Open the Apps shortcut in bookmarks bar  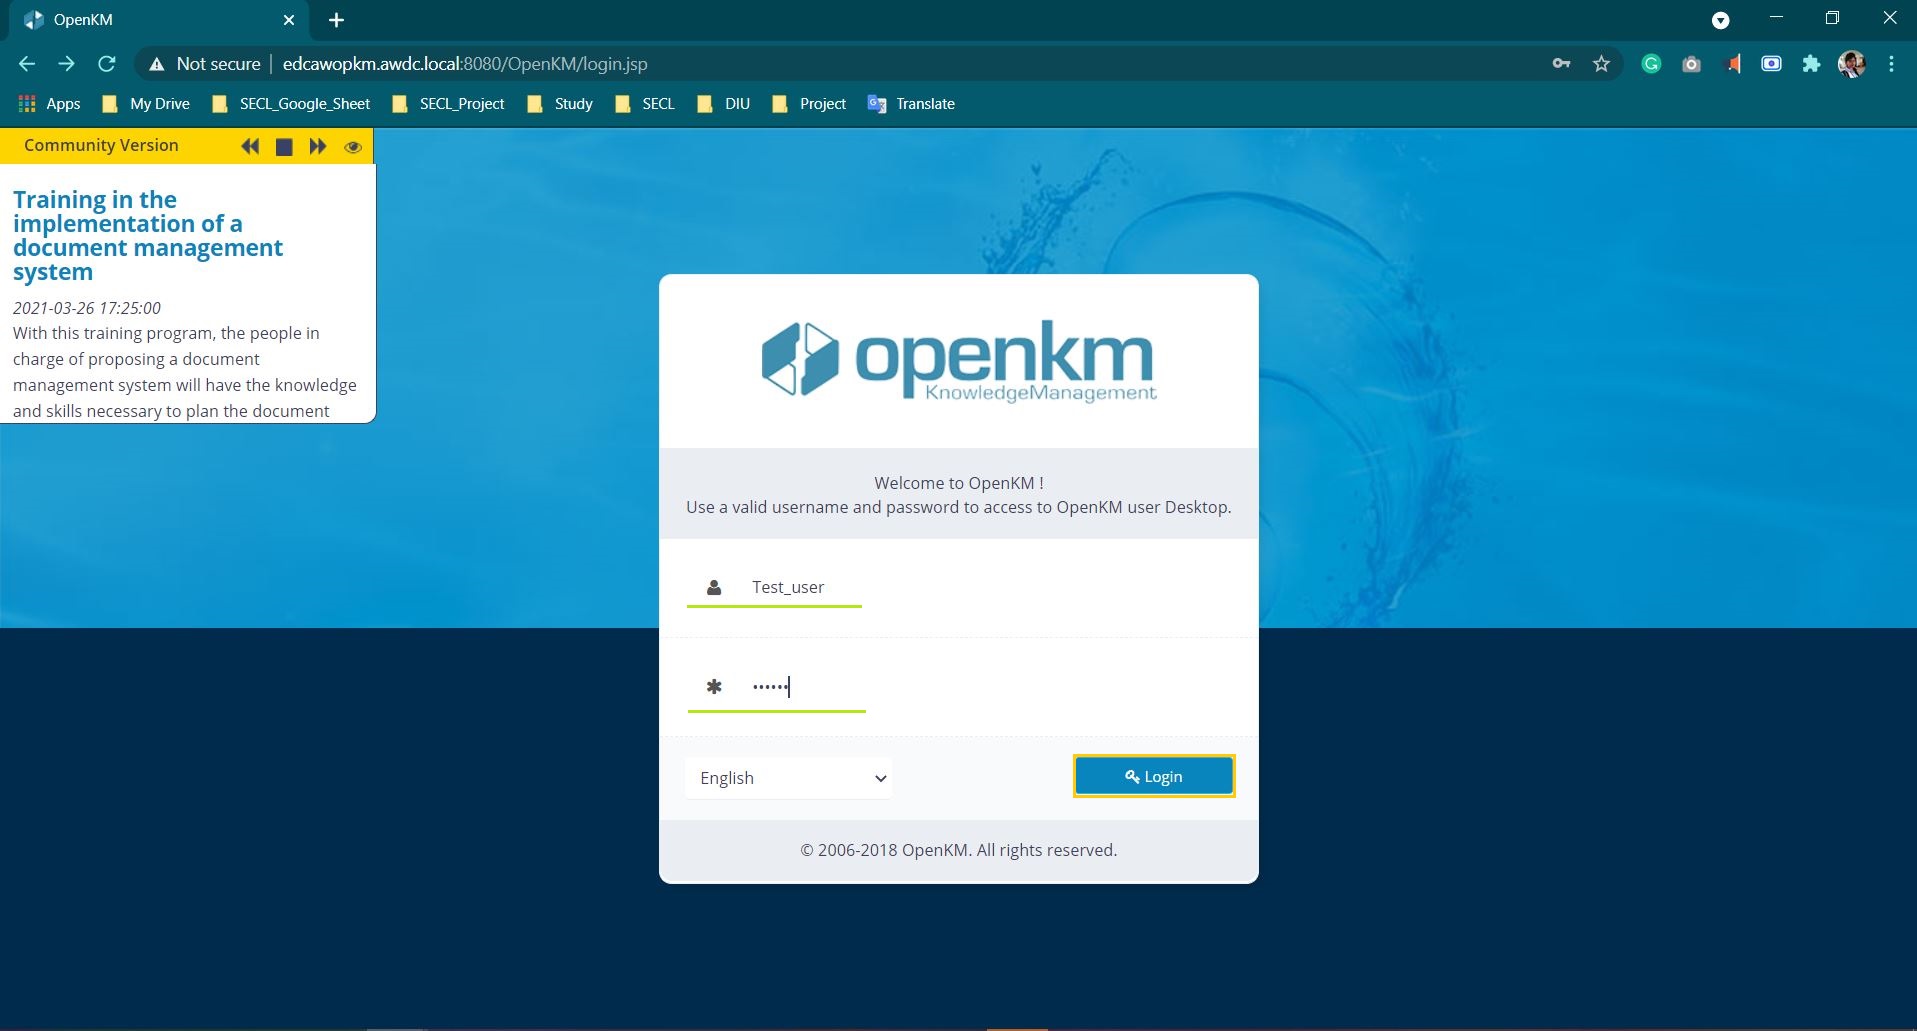click(x=49, y=104)
